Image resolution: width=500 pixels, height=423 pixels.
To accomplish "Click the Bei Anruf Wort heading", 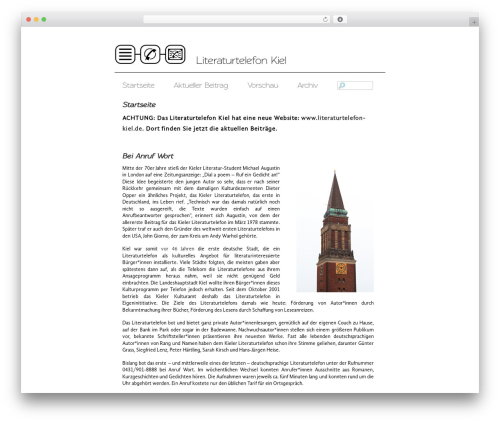I will [x=148, y=156].
